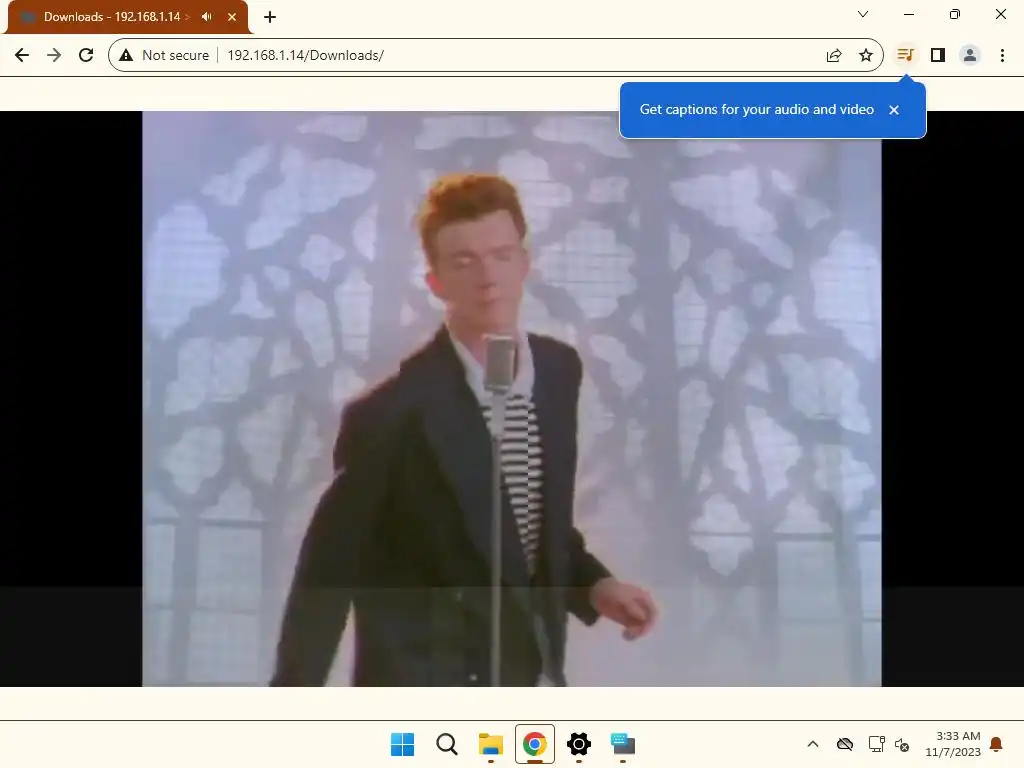Viewport: 1024px width, 768px height.
Task: Switch to Chrome in the taskbar
Action: tap(535, 744)
